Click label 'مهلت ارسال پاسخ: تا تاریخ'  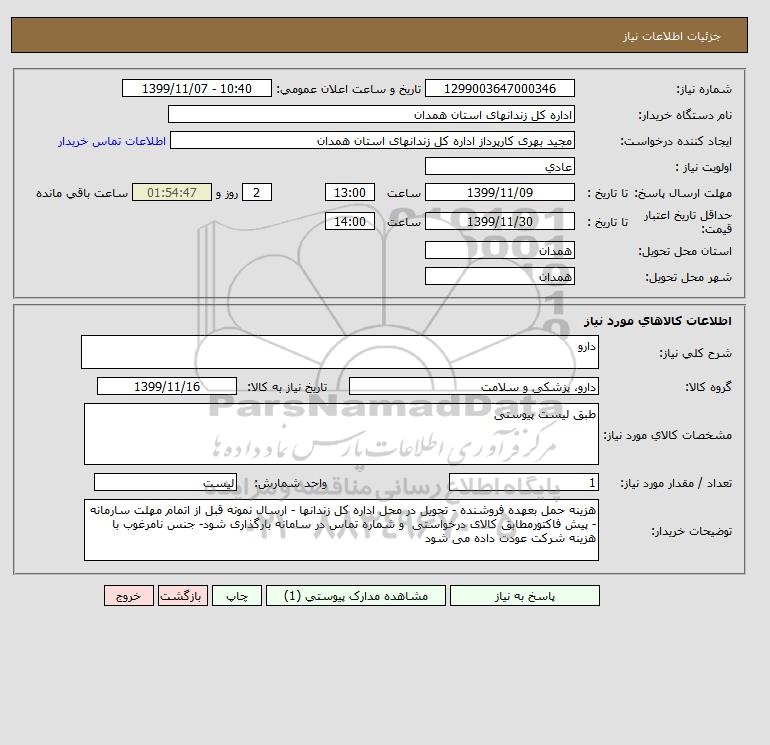(x=660, y=193)
